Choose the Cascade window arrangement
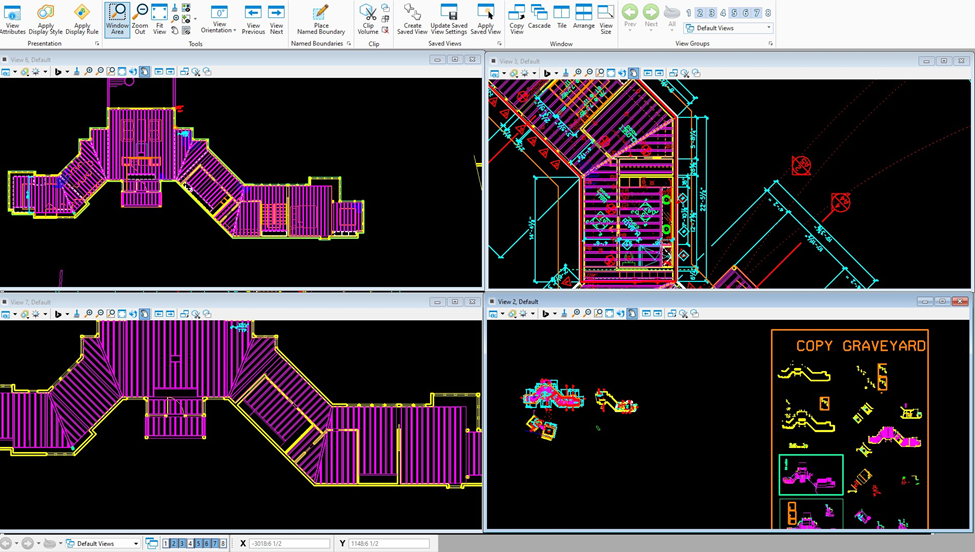 coord(539,16)
